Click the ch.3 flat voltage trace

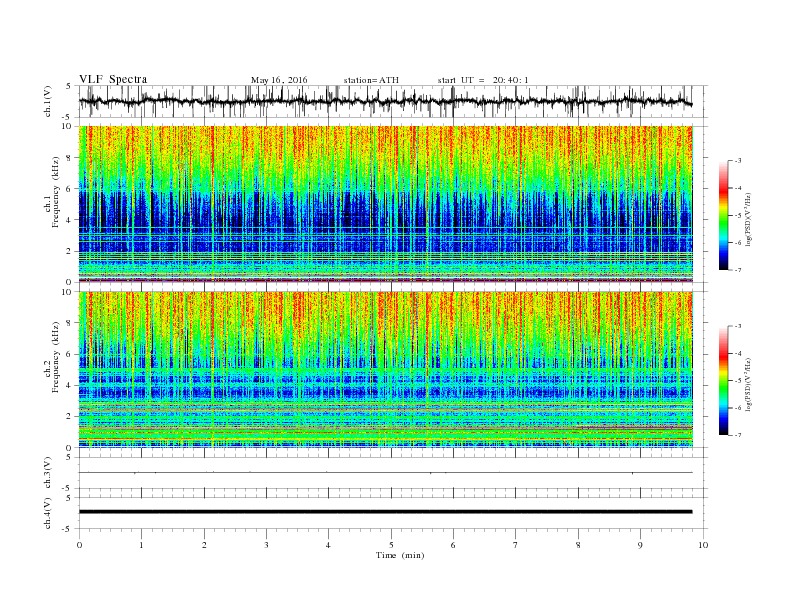(385, 473)
